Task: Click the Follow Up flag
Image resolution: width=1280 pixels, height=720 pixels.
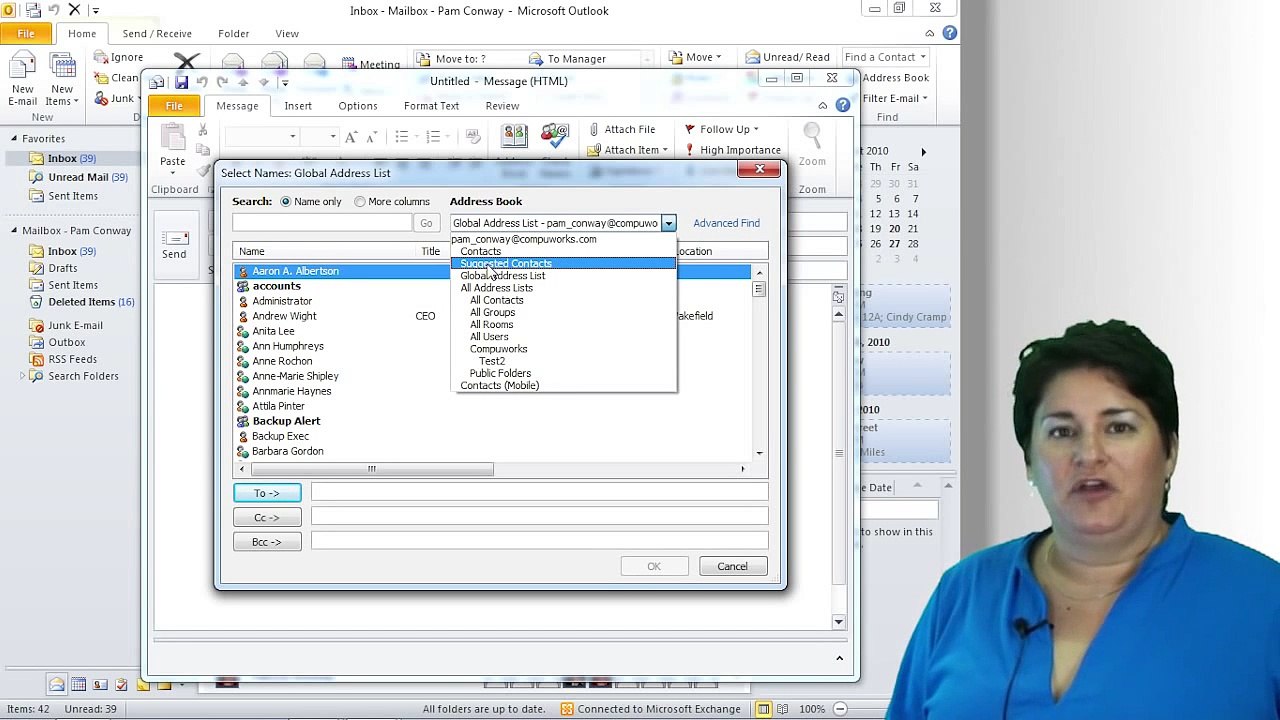Action: pyautogui.click(x=690, y=129)
